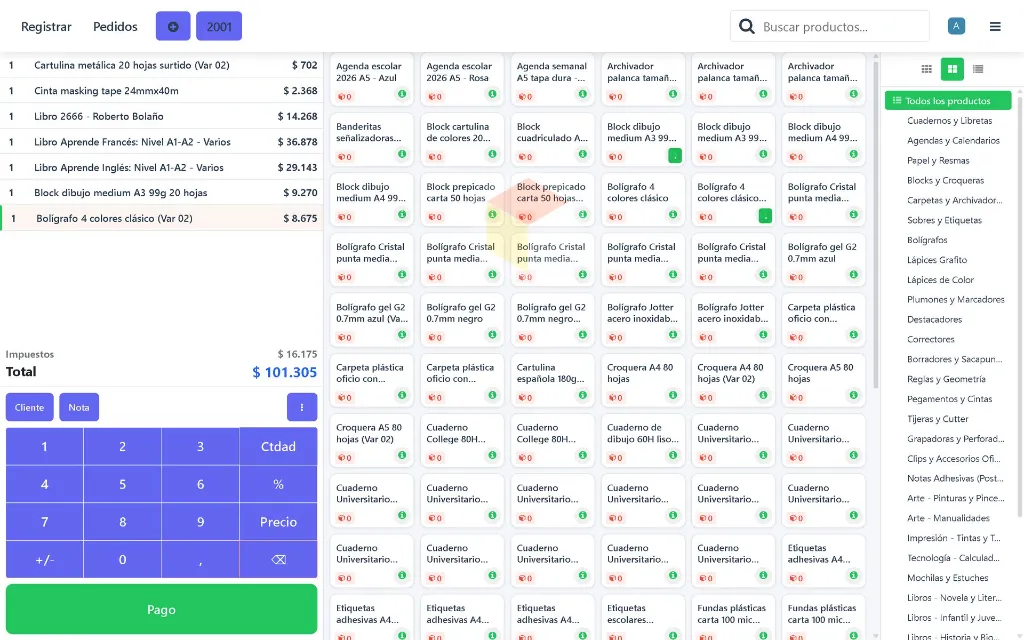Image resolution: width=1024 pixels, height=640 pixels.
Task: Click the Buscar productos search field
Action: 829,27
